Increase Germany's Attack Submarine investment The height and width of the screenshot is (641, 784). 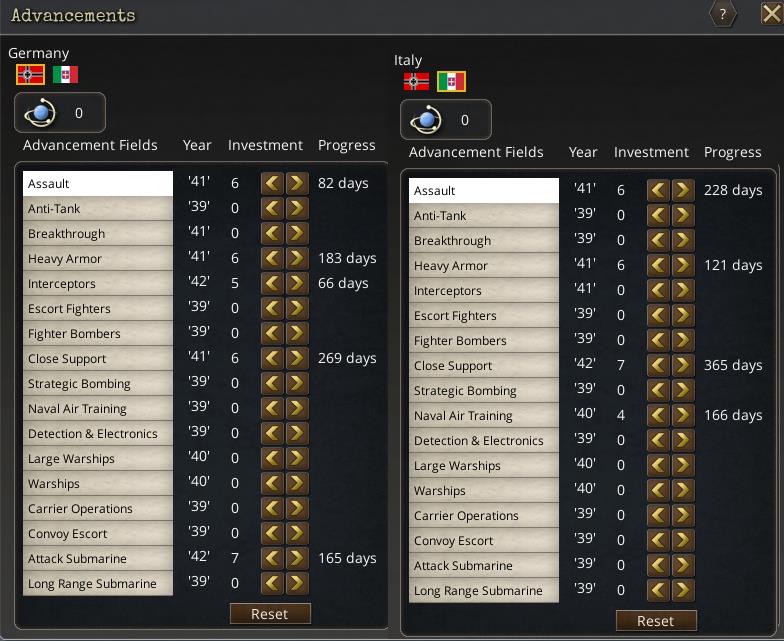[297, 558]
